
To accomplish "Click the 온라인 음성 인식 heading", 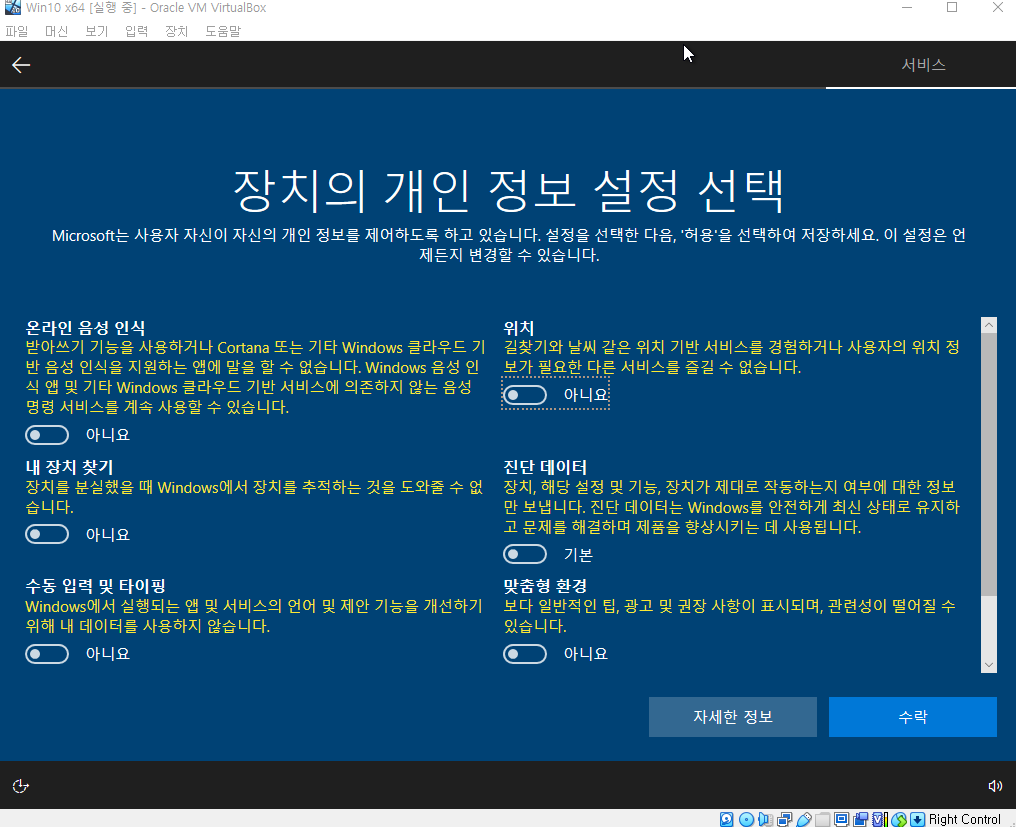I will click(x=85, y=327).
